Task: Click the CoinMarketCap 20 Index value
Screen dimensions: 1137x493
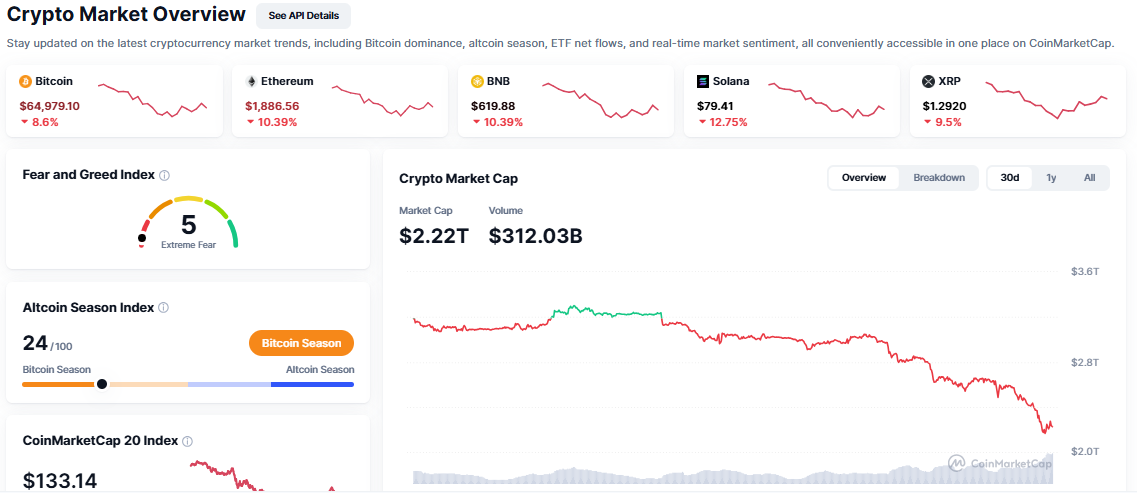Action: click(60, 481)
